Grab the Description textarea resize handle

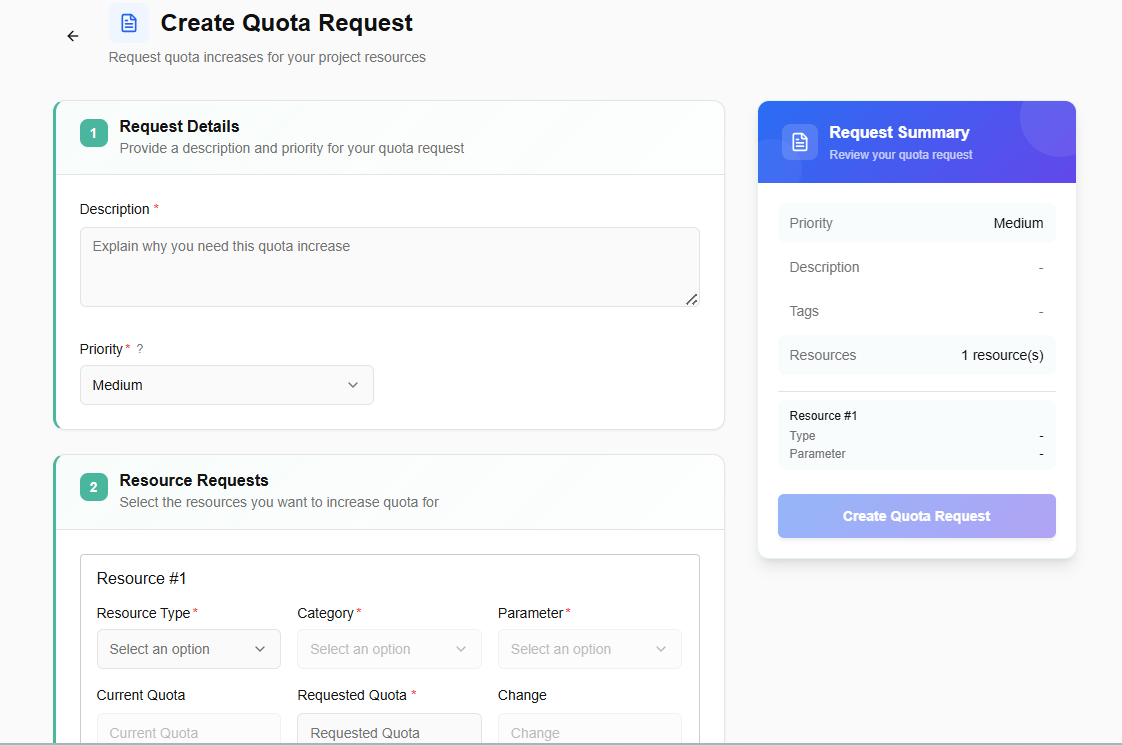[691, 299]
